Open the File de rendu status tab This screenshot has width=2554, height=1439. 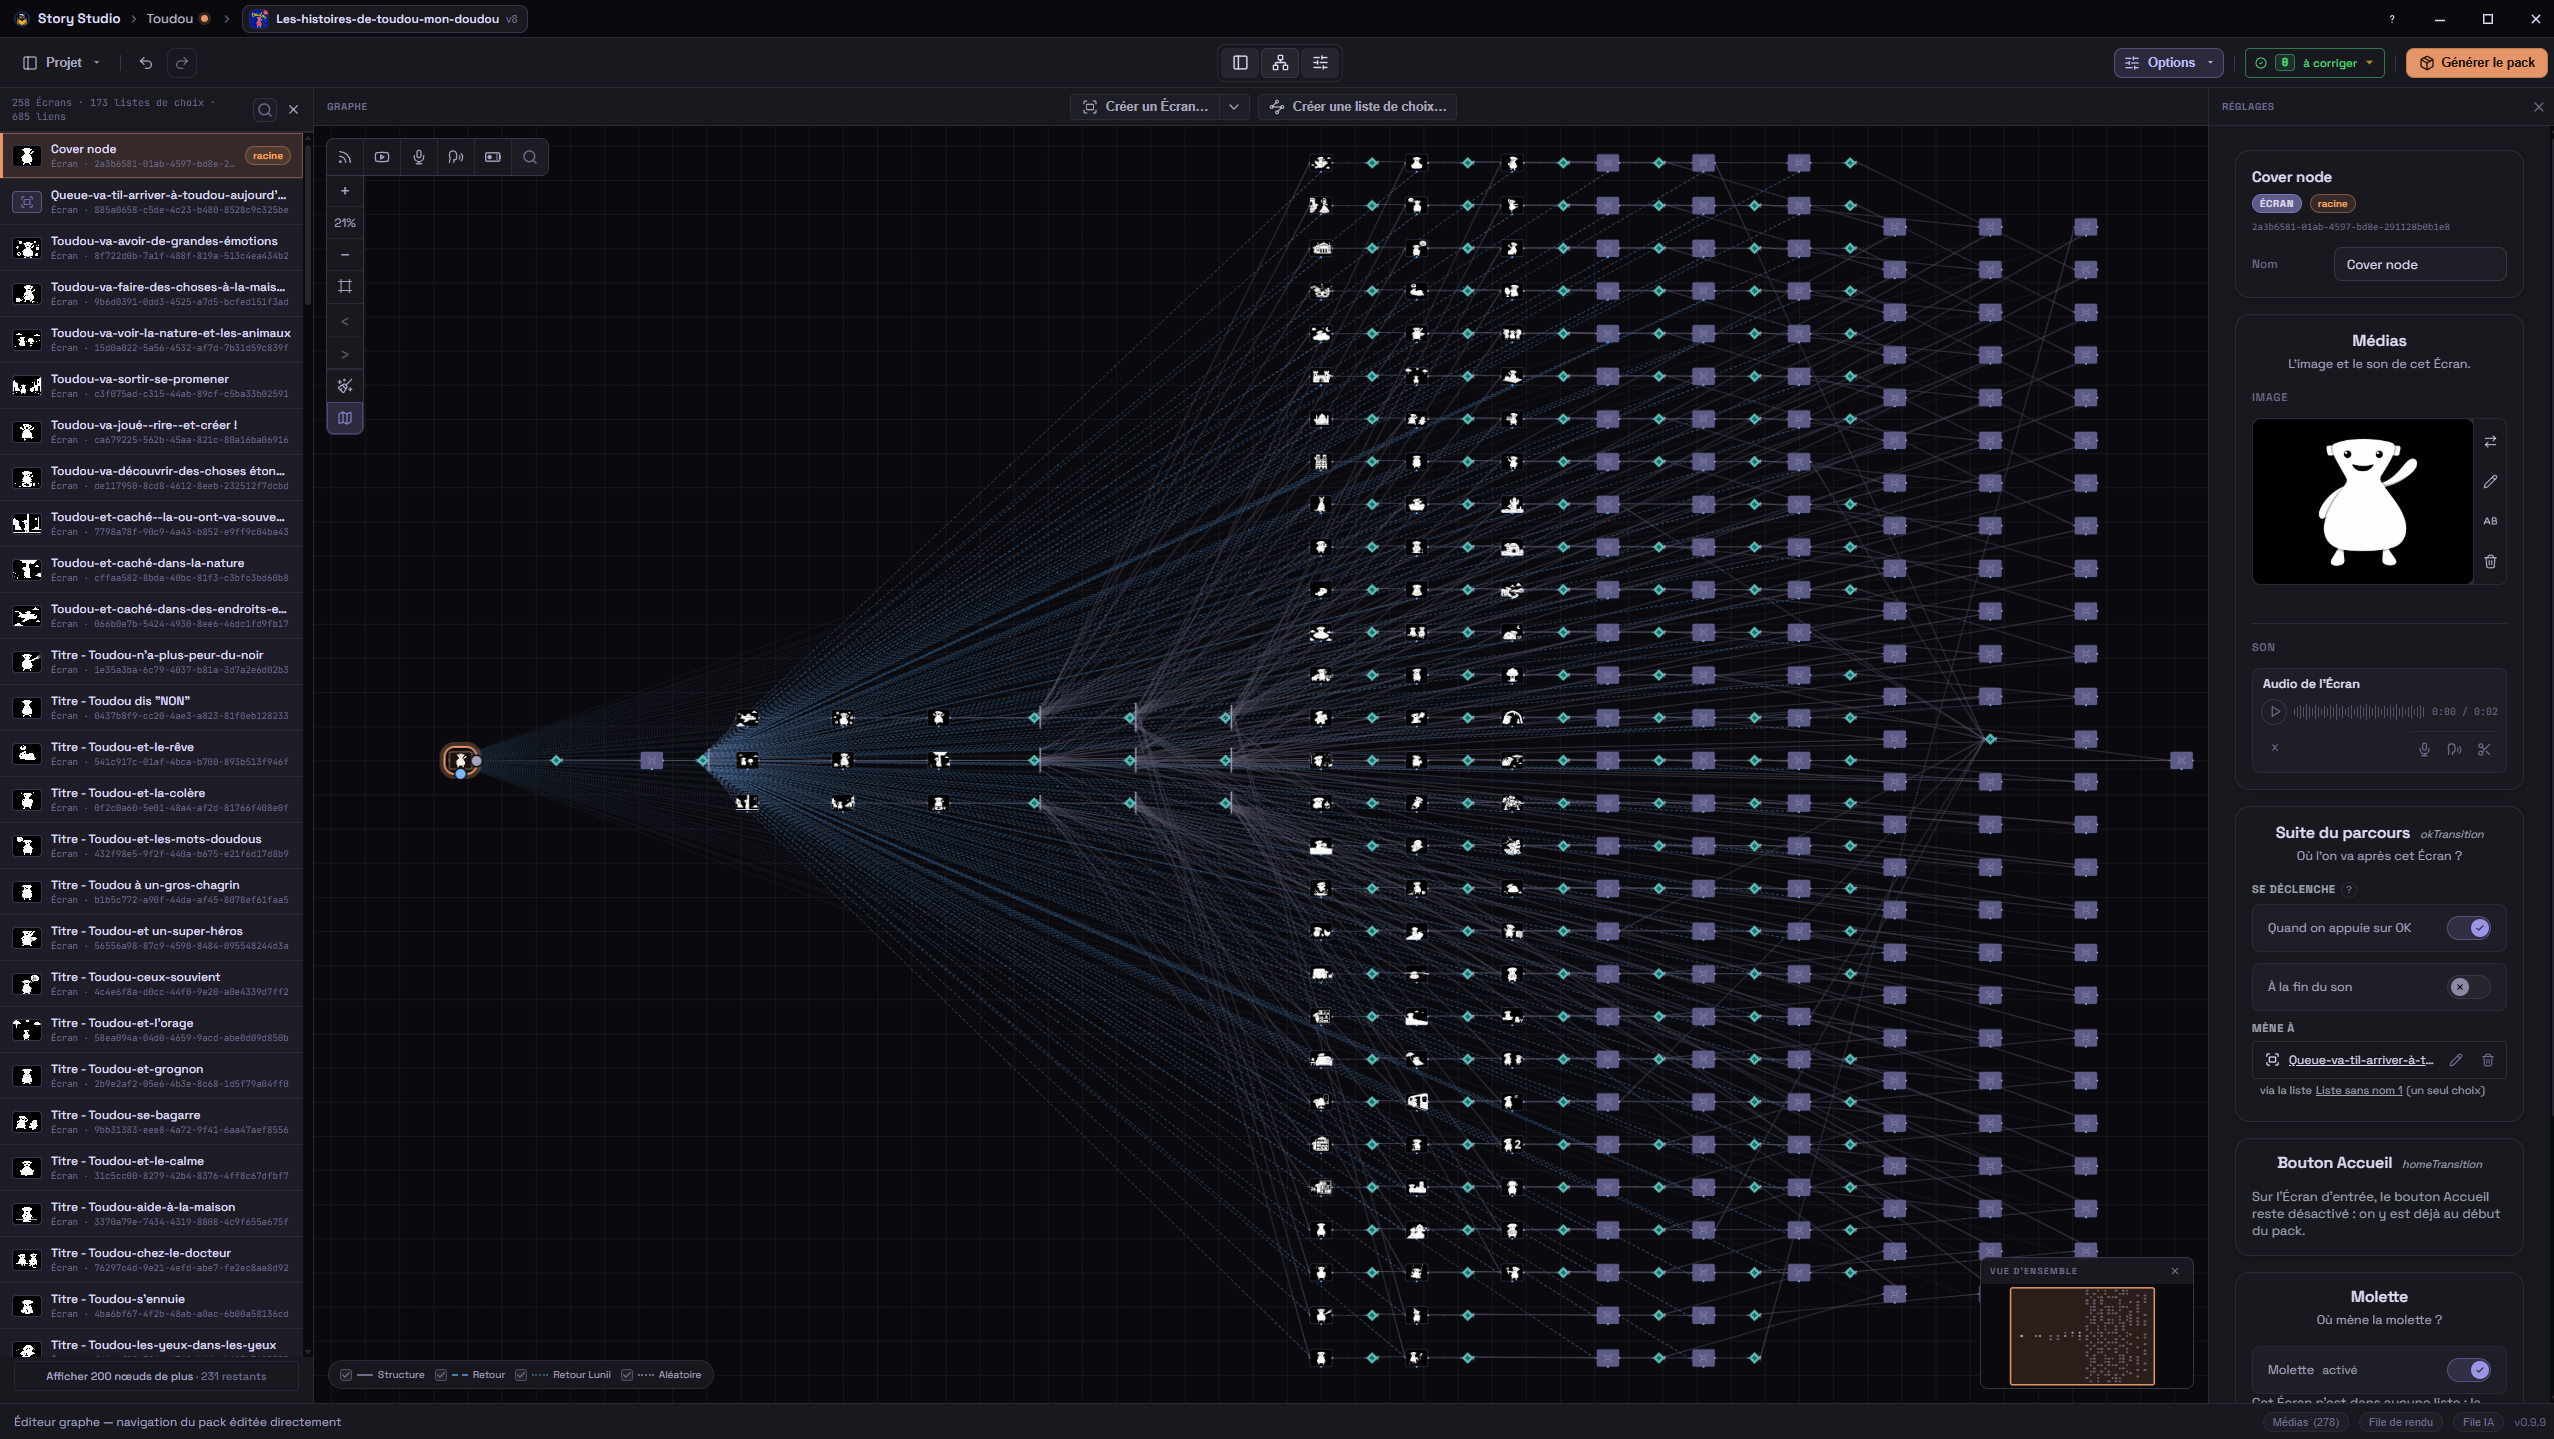click(x=2400, y=1422)
